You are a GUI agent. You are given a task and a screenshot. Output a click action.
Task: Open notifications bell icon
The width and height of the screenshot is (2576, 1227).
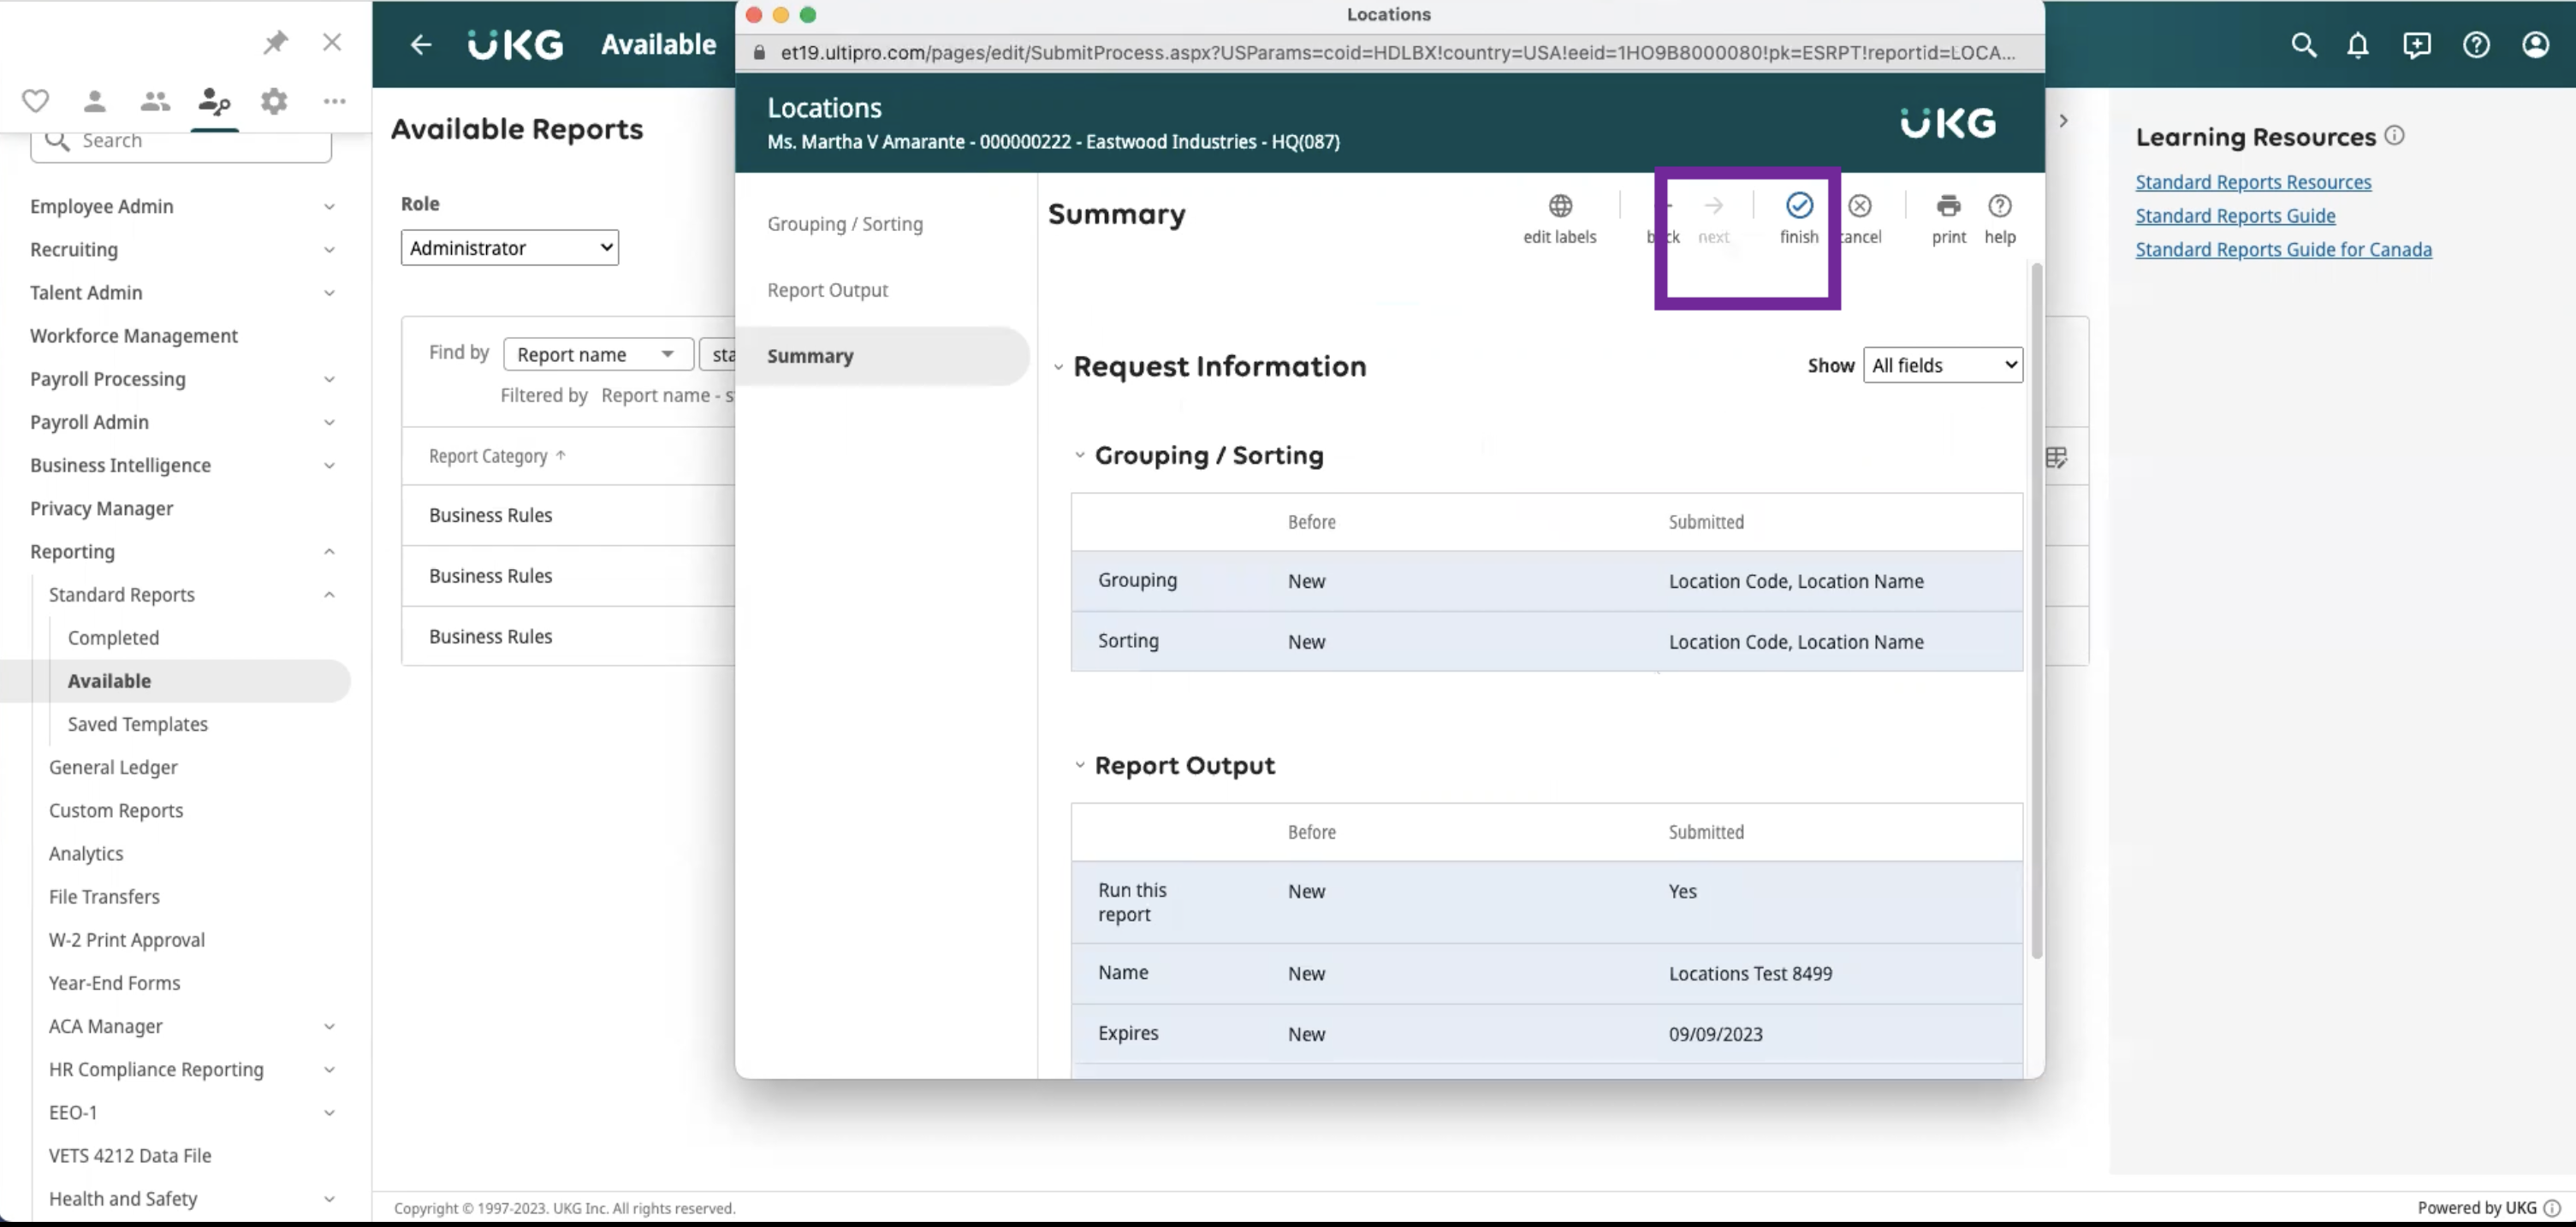[2357, 45]
